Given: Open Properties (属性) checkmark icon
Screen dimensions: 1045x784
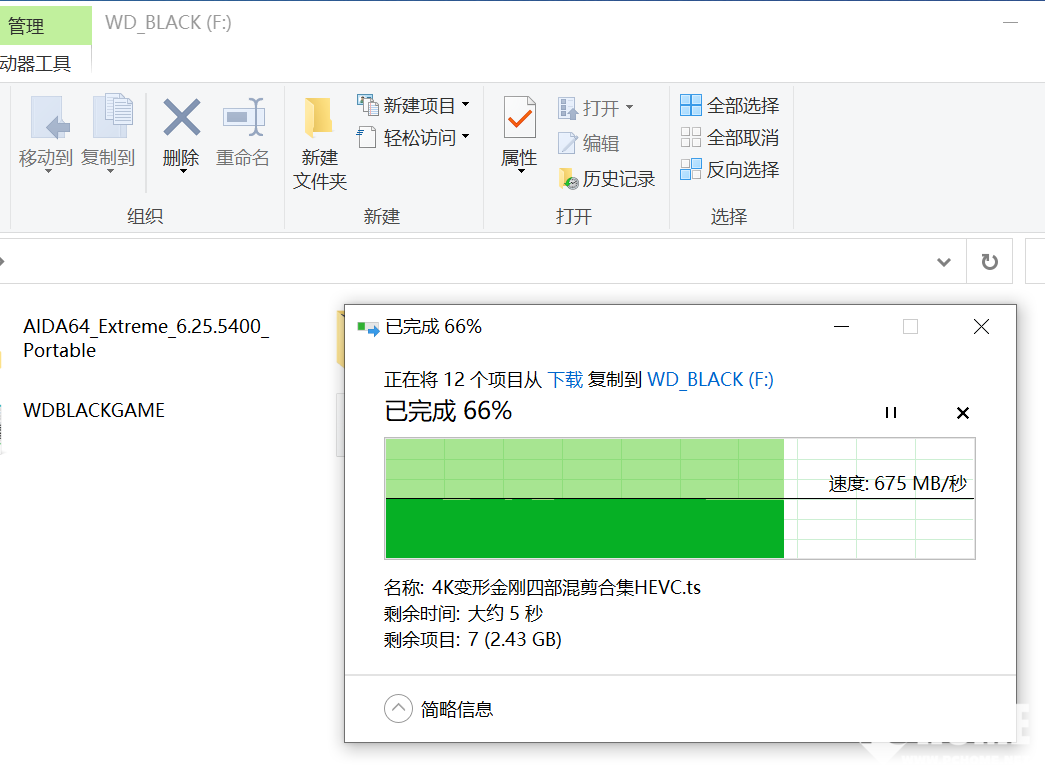Looking at the screenshot, I should click(x=520, y=117).
